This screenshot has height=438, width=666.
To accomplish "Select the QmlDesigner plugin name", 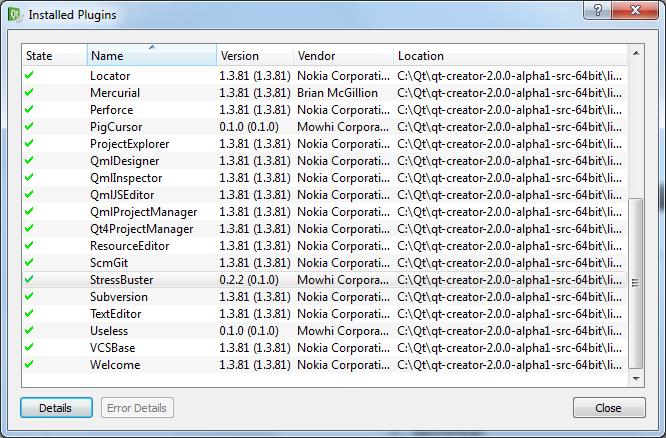I will tap(124, 161).
